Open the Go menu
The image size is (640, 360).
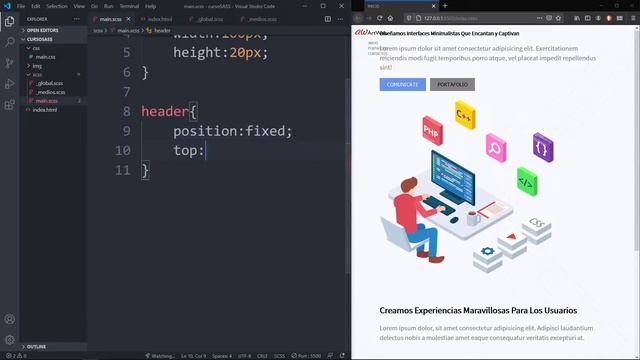(x=94, y=6)
